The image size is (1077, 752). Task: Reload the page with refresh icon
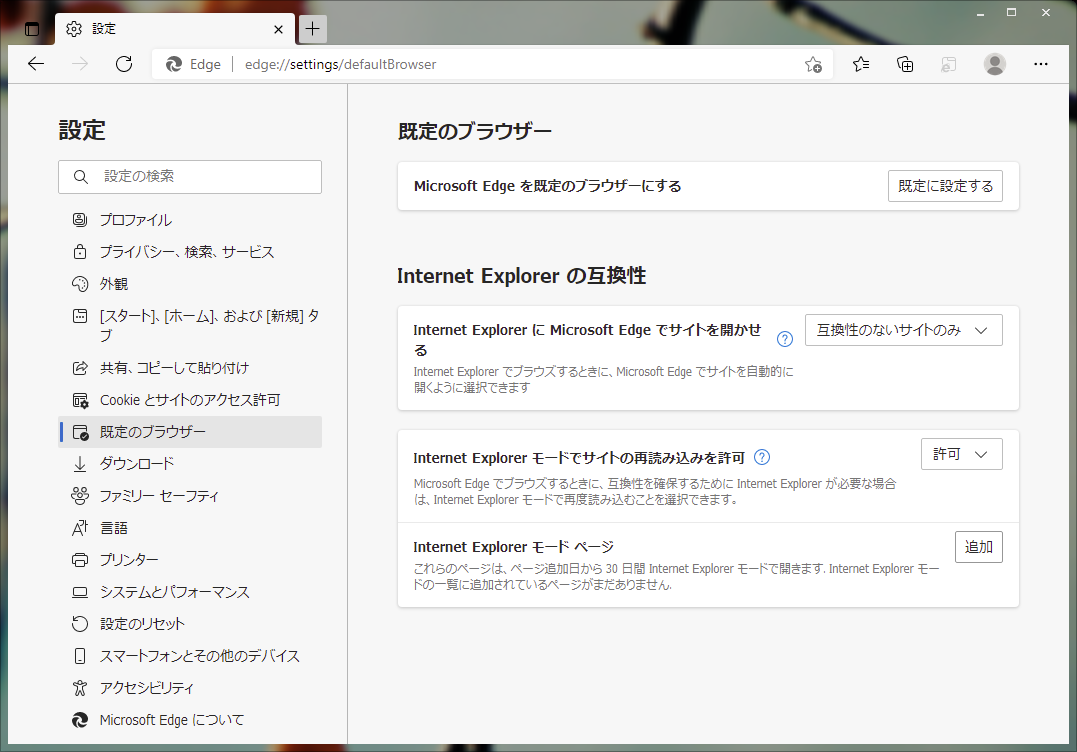[124, 65]
